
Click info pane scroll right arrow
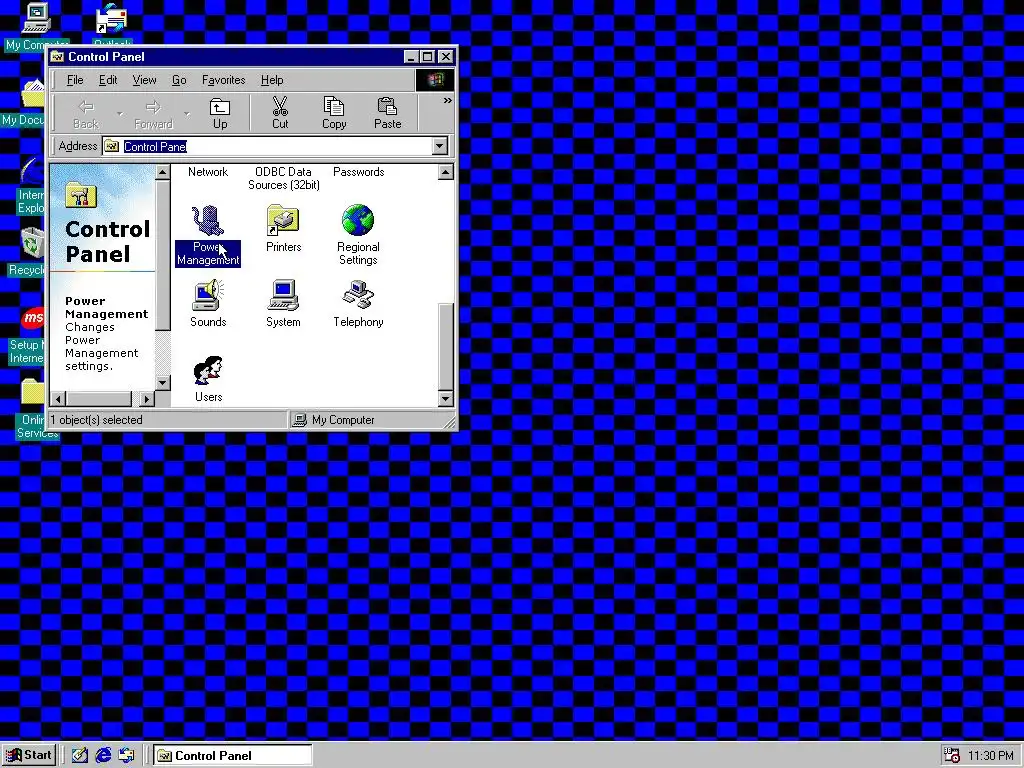click(146, 398)
